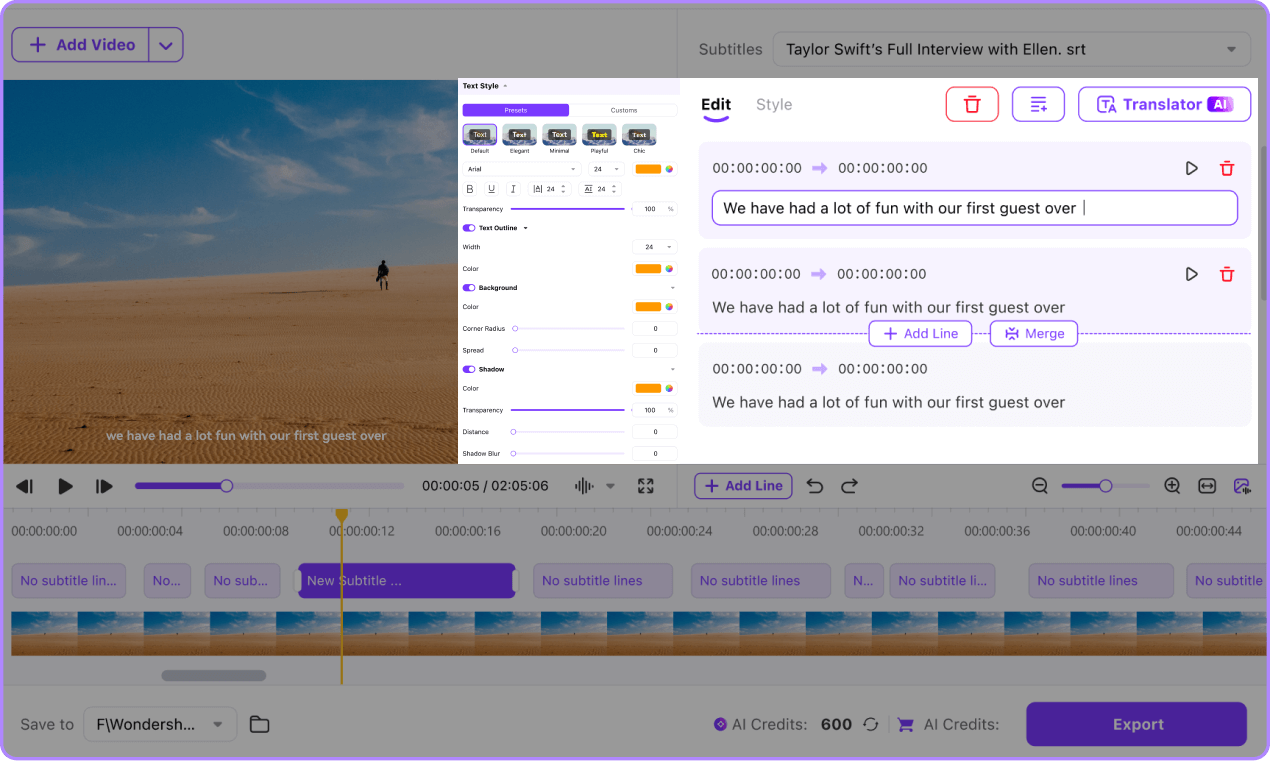Merge the two subtitle lines
This screenshot has width=1270, height=761.
point(1034,333)
